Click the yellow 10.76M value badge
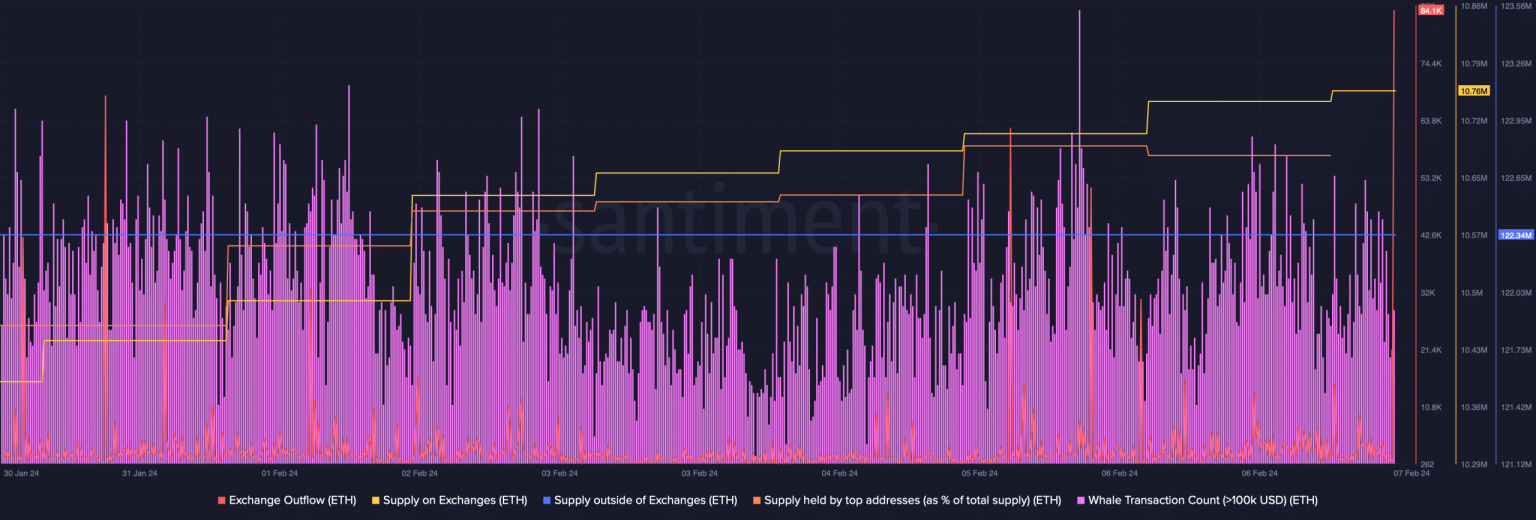1536x520 pixels. pos(1474,91)
